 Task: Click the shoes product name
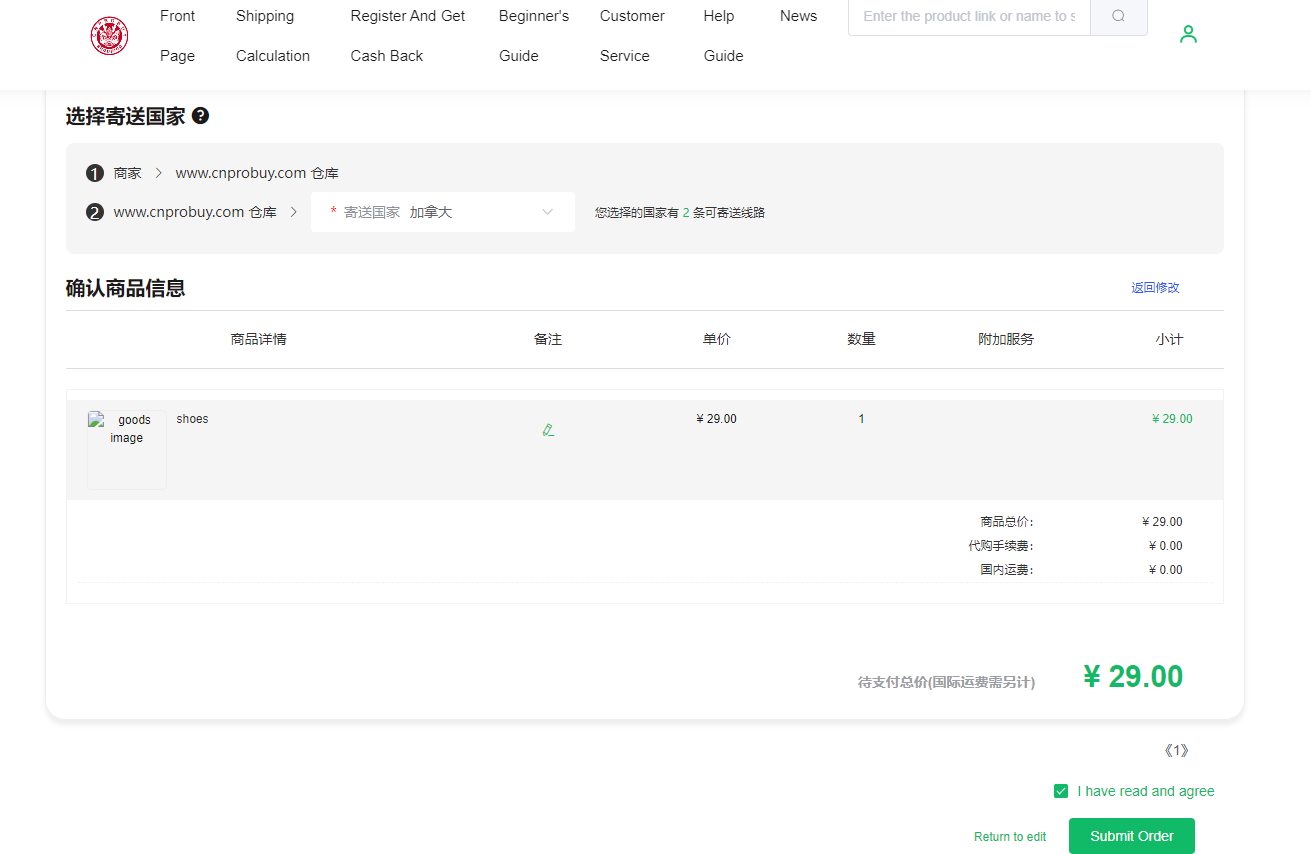[192, 419]
